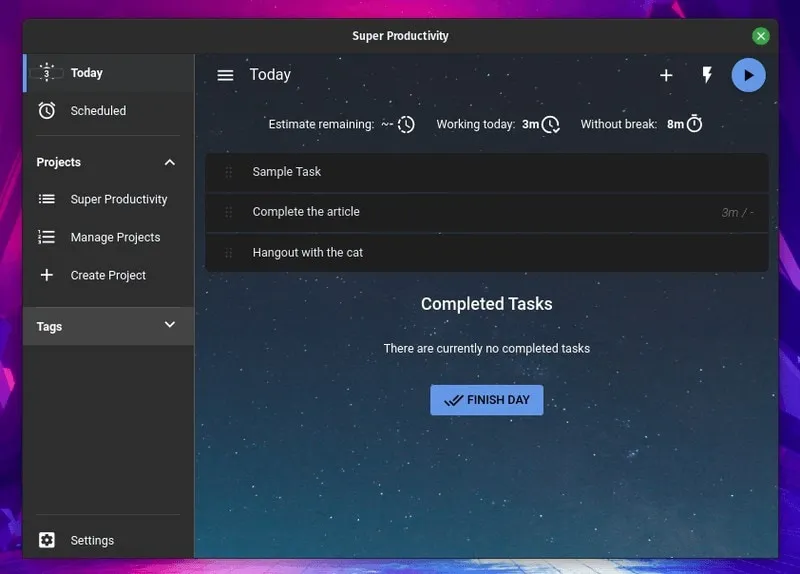The image size is (800, 574).
Task: Open the Super Productivity project
Action: (118, 199)
